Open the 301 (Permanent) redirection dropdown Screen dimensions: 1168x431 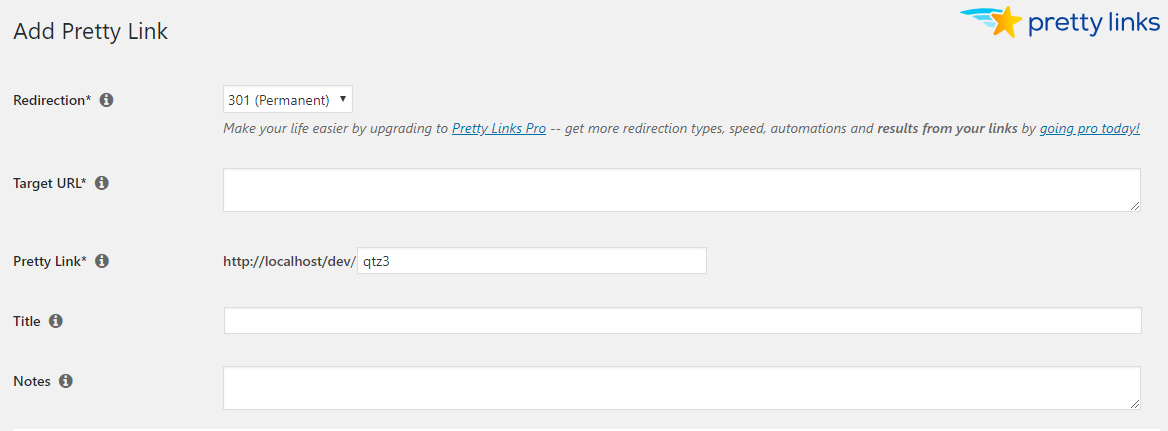click(x=288, y=100)
